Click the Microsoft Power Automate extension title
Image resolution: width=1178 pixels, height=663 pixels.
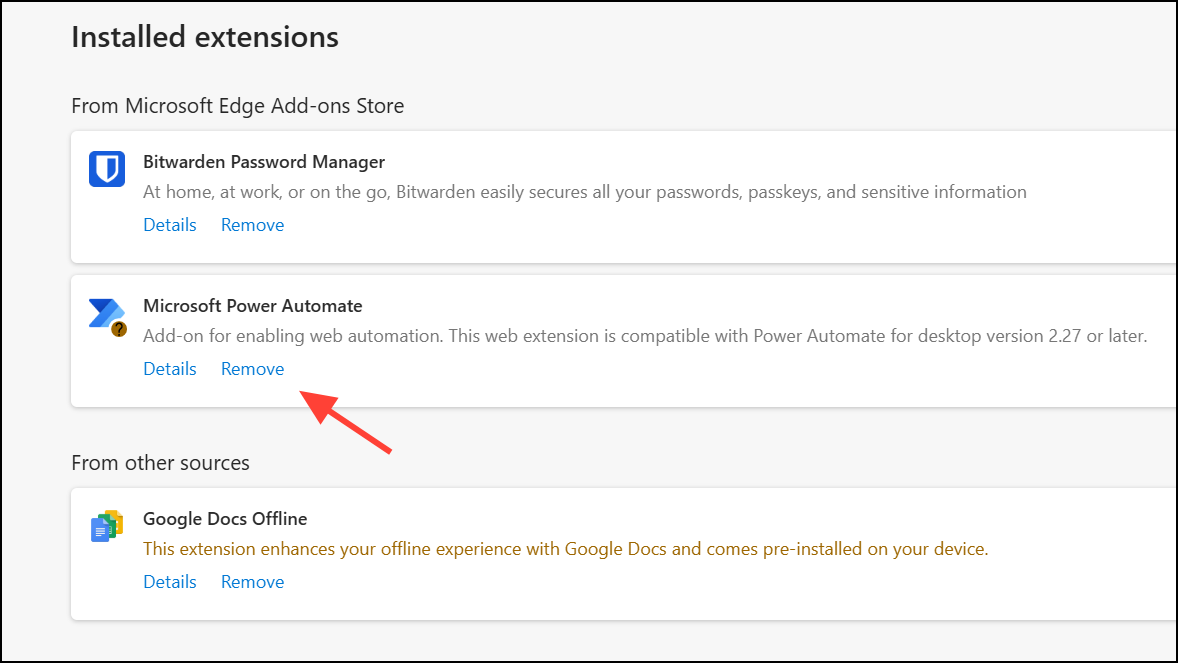click(x=252, y=305)
